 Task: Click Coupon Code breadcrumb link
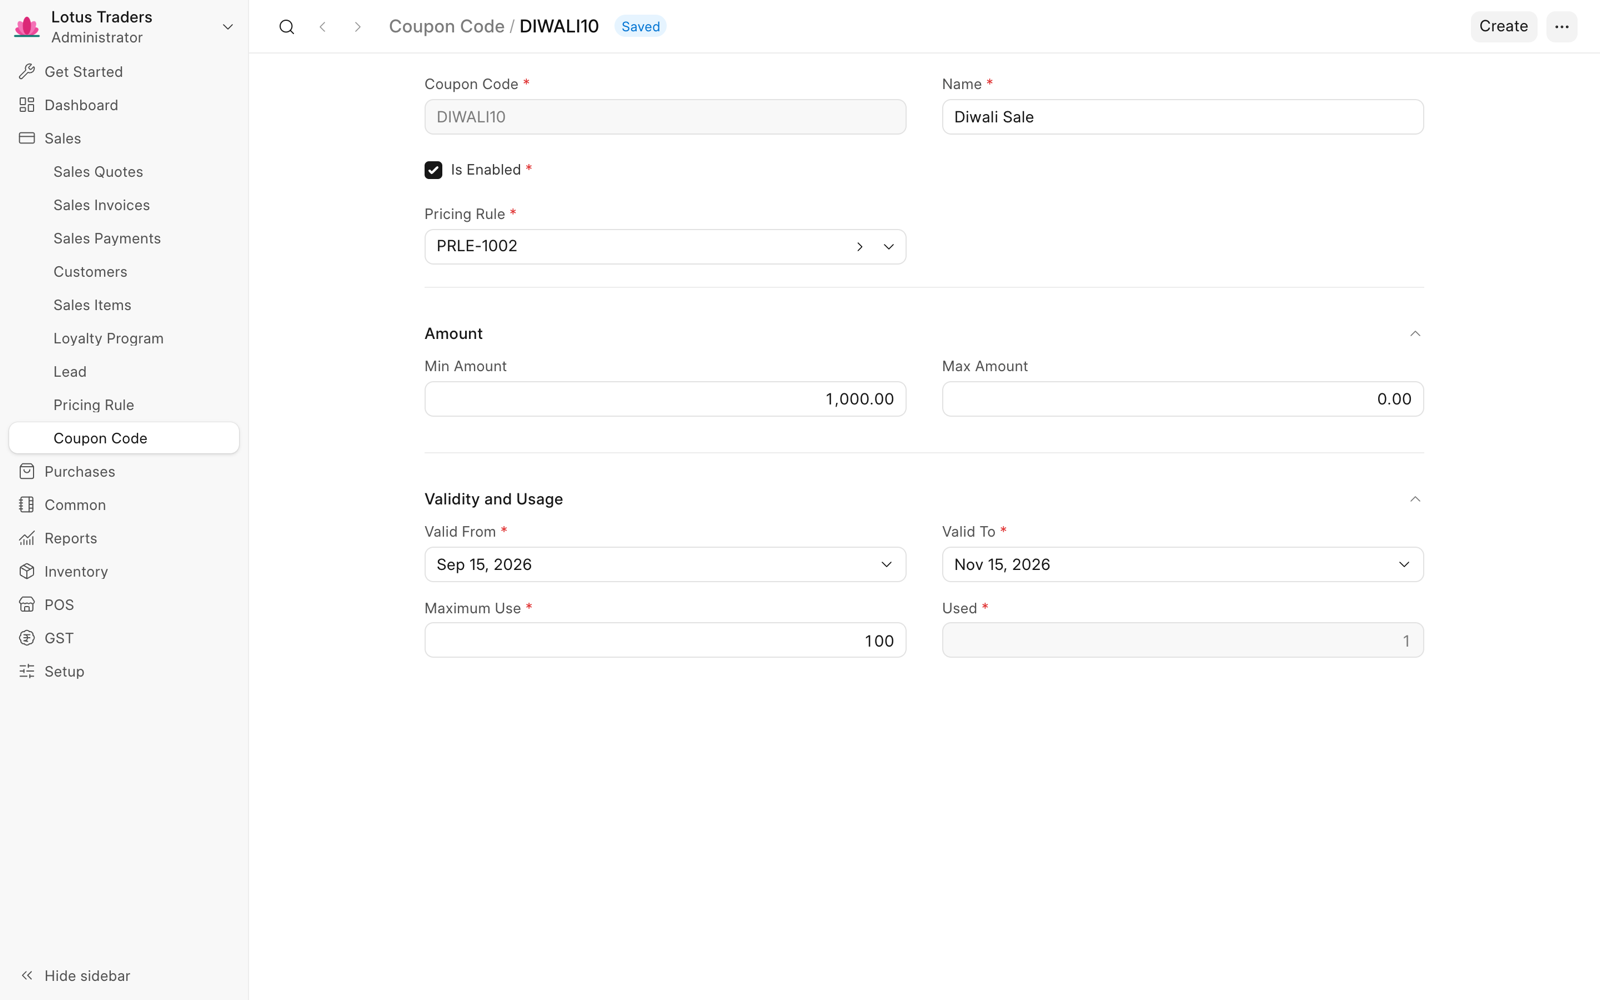(446, 27)
